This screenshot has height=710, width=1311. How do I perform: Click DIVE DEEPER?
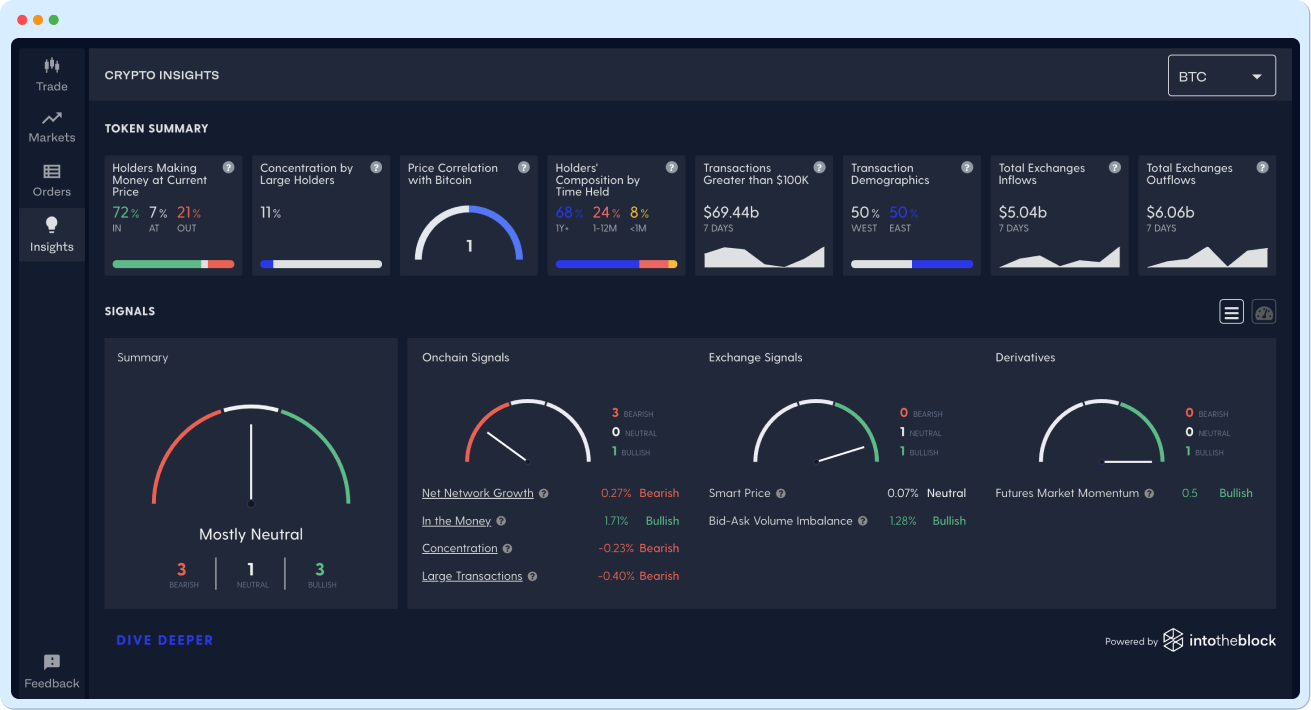(165, 639)
